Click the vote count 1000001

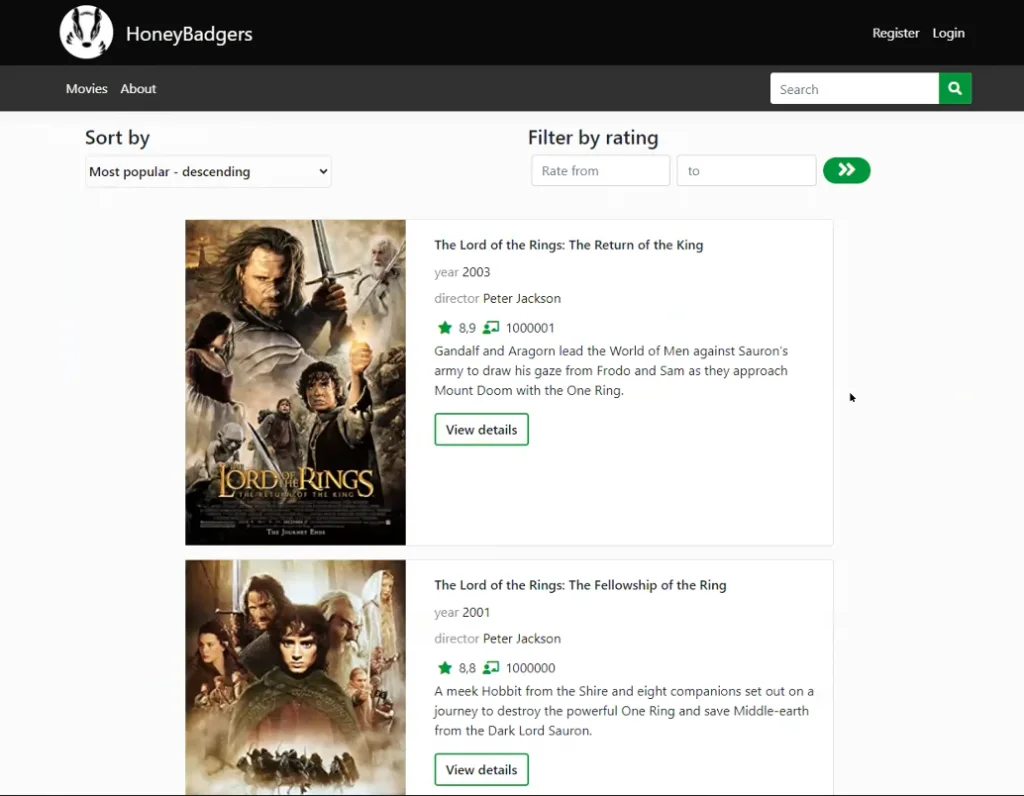pos(530,328)
